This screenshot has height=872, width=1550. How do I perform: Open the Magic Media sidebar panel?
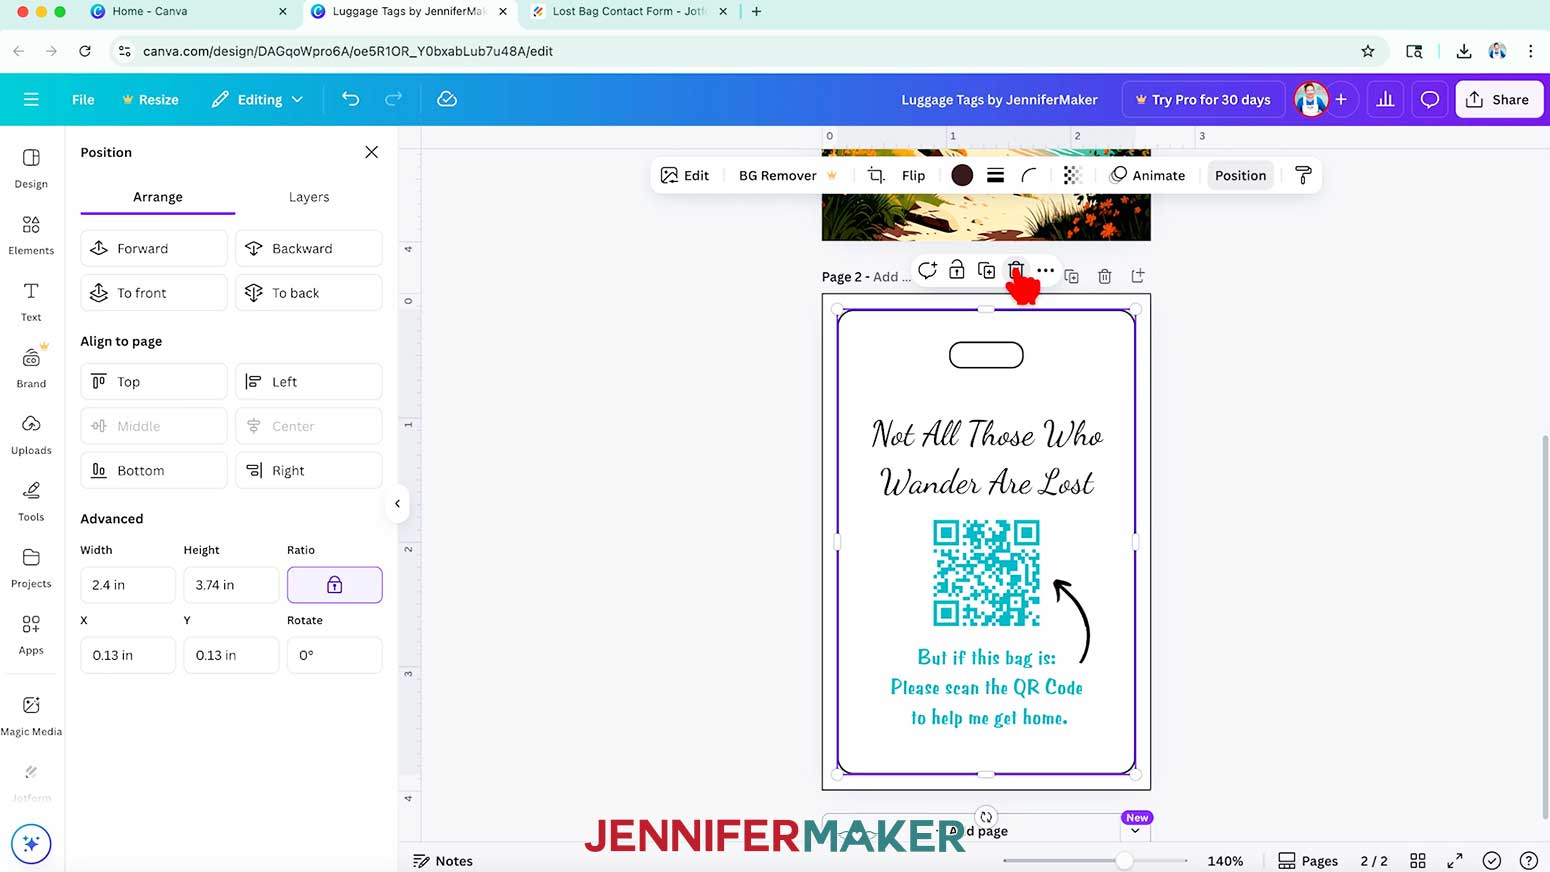(x=31, y=715)
